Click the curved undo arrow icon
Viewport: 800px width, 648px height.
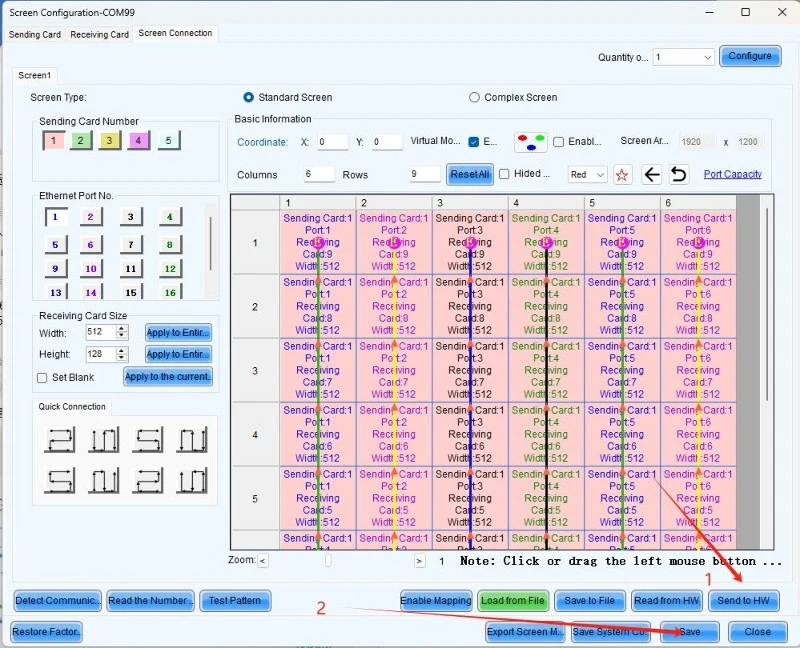click(678, 175)
